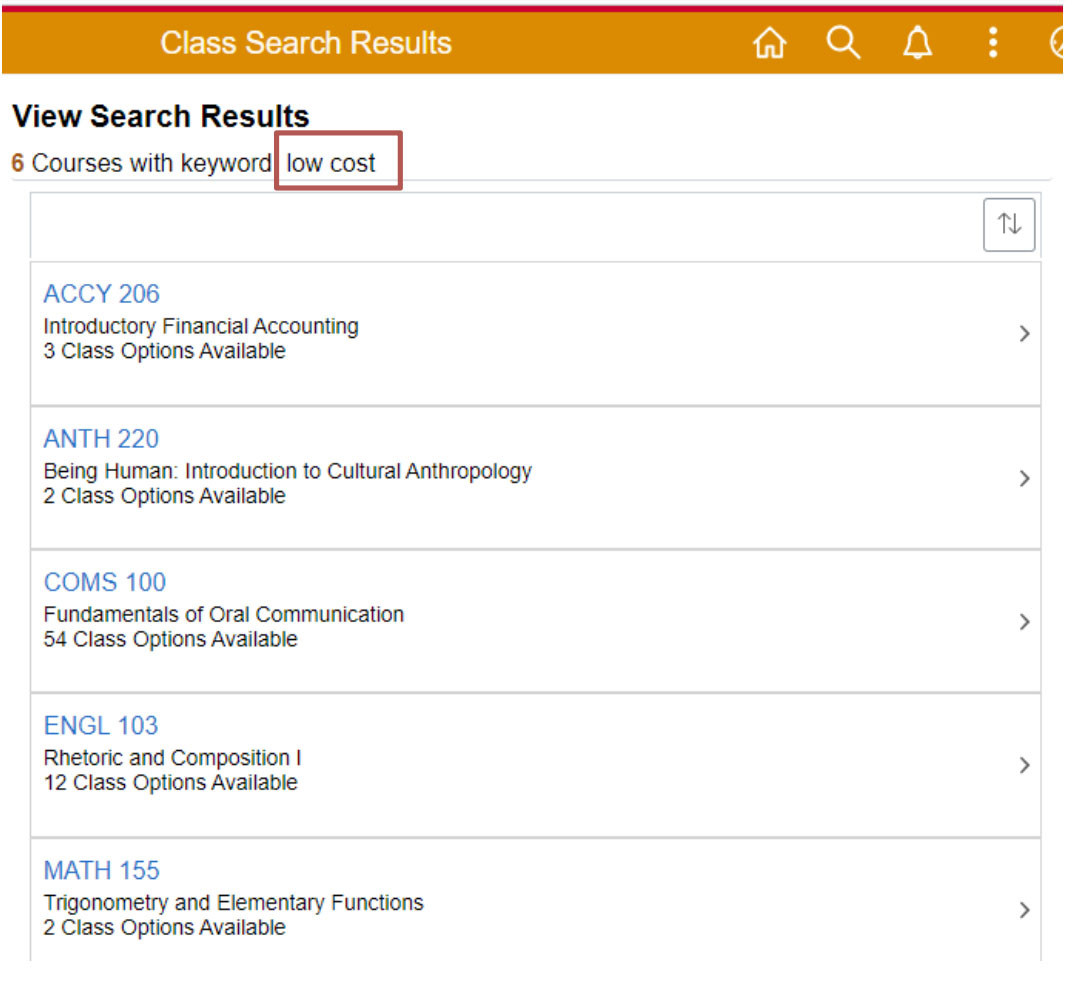Expand MATH 155 row chevron
Image resolution: width=1066 pixels, height=990 pixels.
(x=1024, y=910)
